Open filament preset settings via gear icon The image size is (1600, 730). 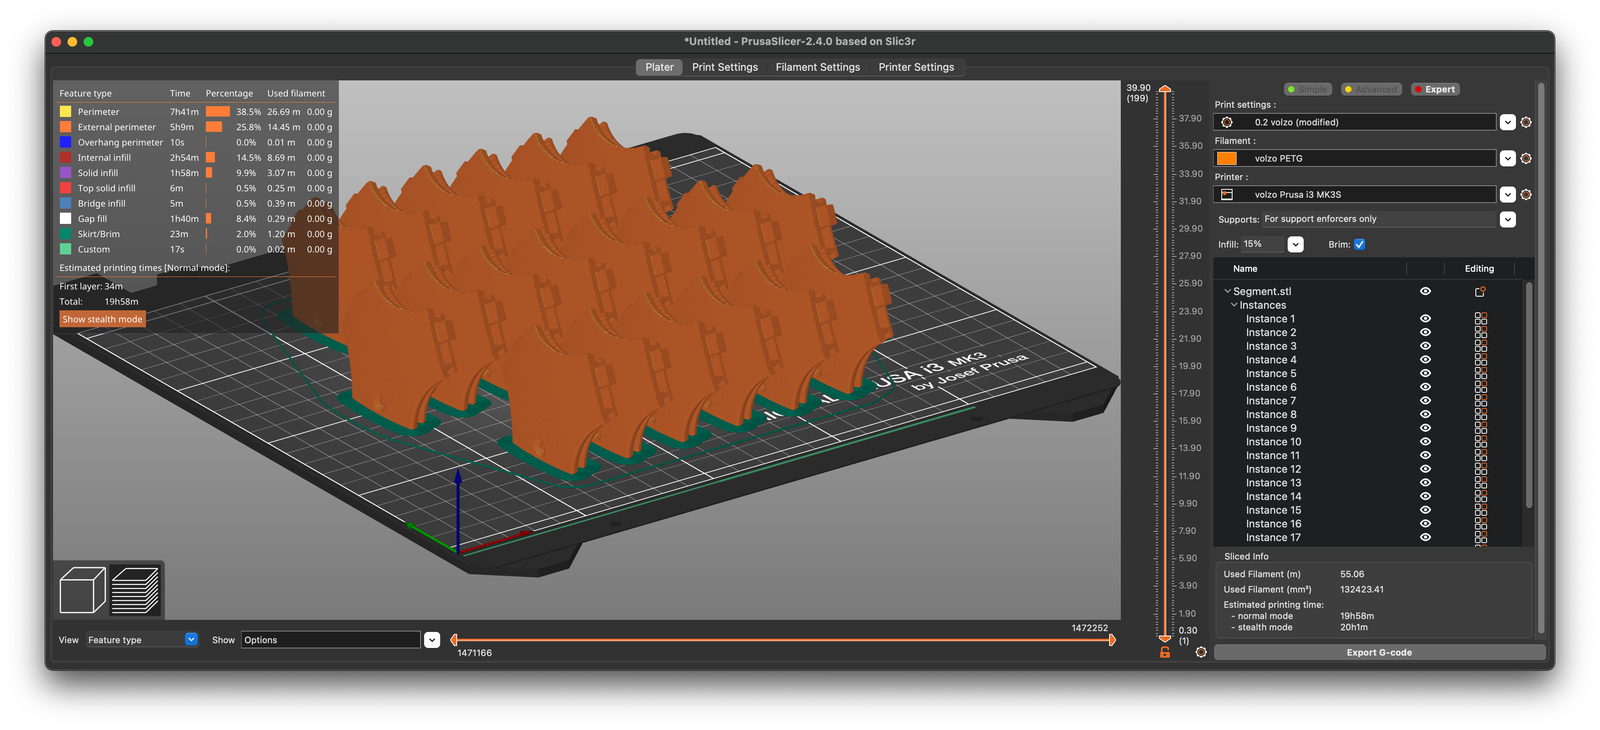pos(1526,158)
